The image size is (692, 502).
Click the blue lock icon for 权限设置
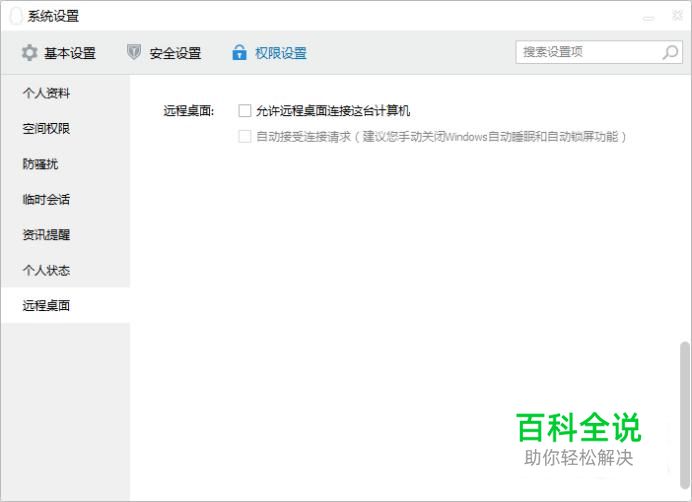pos(239,53)
